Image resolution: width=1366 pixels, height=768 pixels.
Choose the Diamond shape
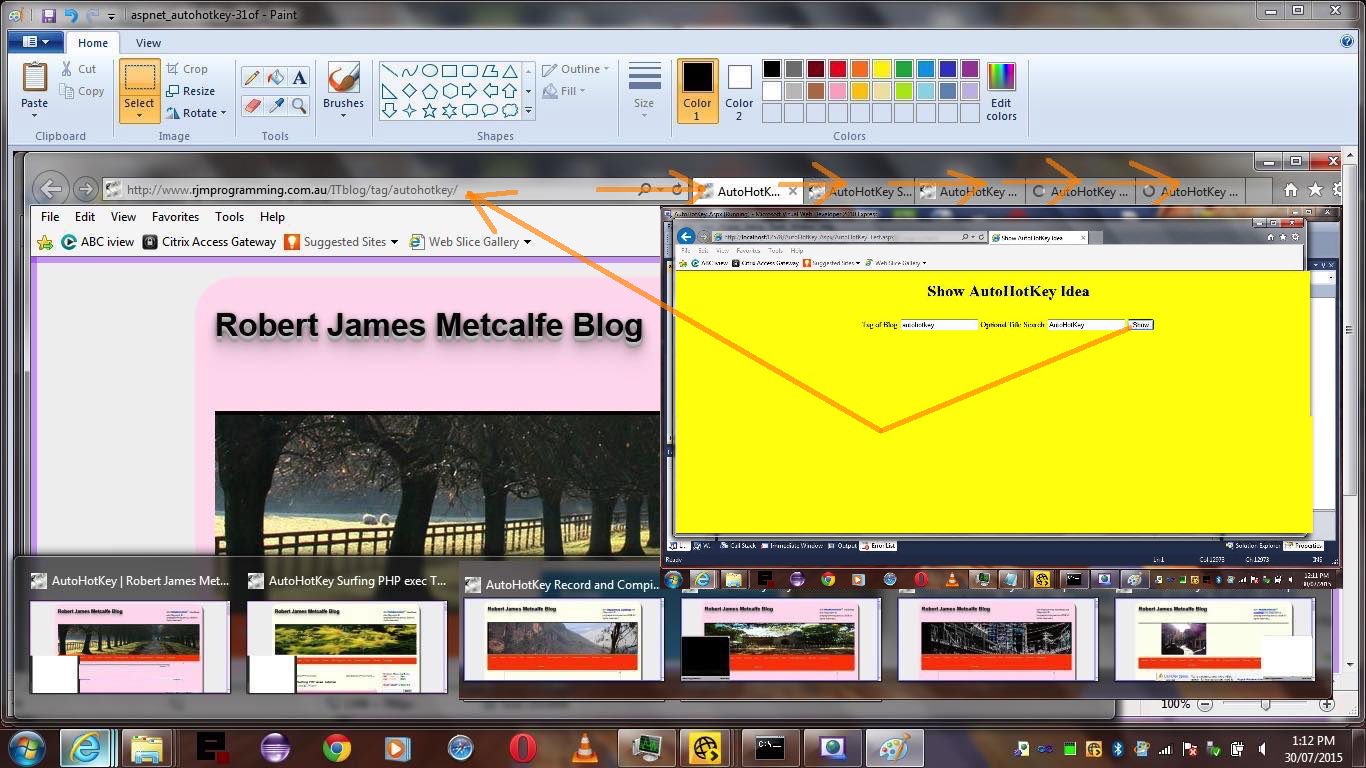click(x=410, y=91)
